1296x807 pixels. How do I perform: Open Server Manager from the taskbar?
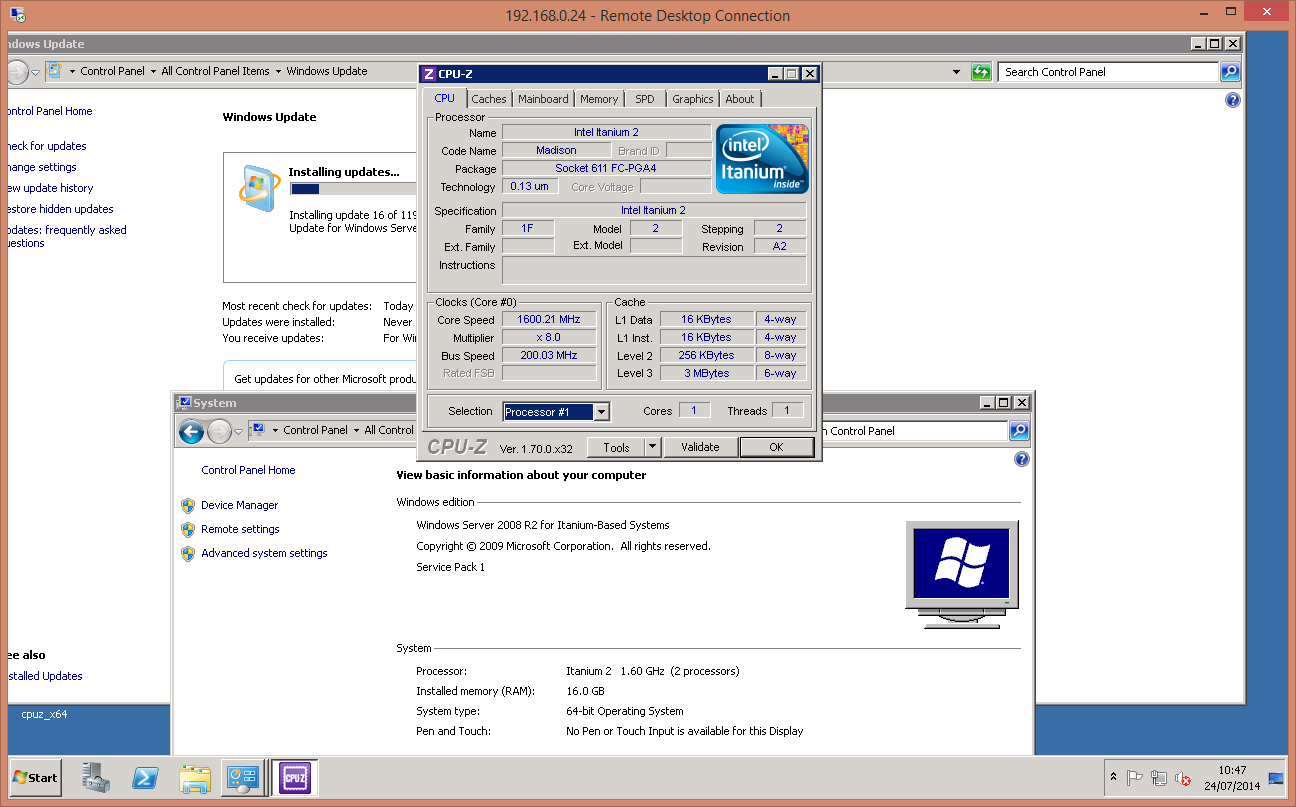point(96,777)
